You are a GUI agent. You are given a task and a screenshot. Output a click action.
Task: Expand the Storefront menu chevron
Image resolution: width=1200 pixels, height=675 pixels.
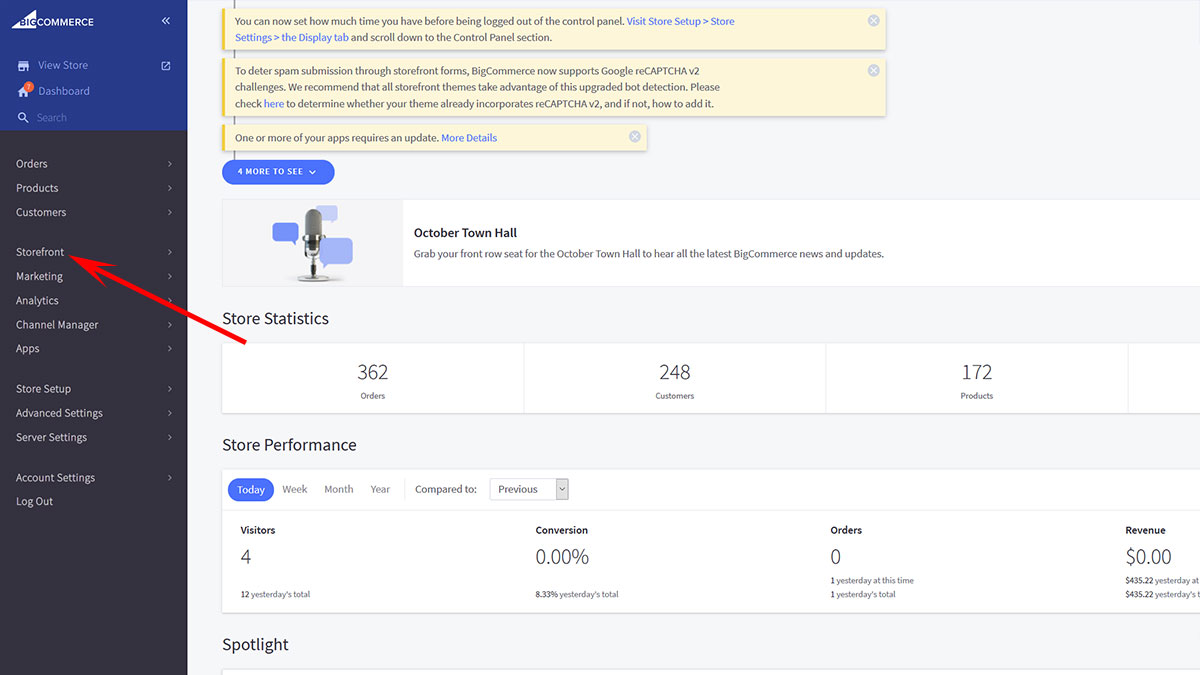click(170, 252)
